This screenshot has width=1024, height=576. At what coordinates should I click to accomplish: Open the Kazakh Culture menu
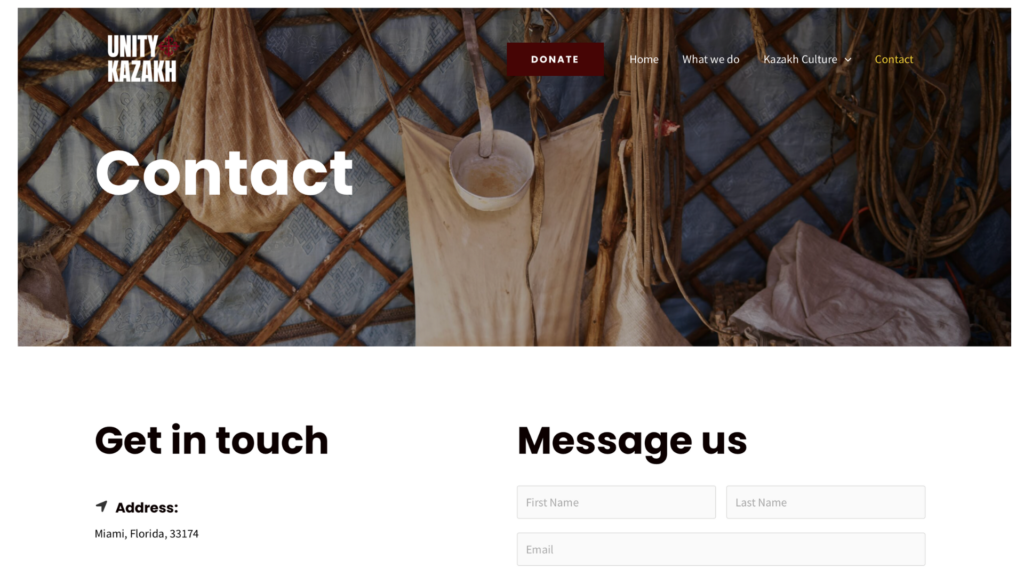pos(800,59)
